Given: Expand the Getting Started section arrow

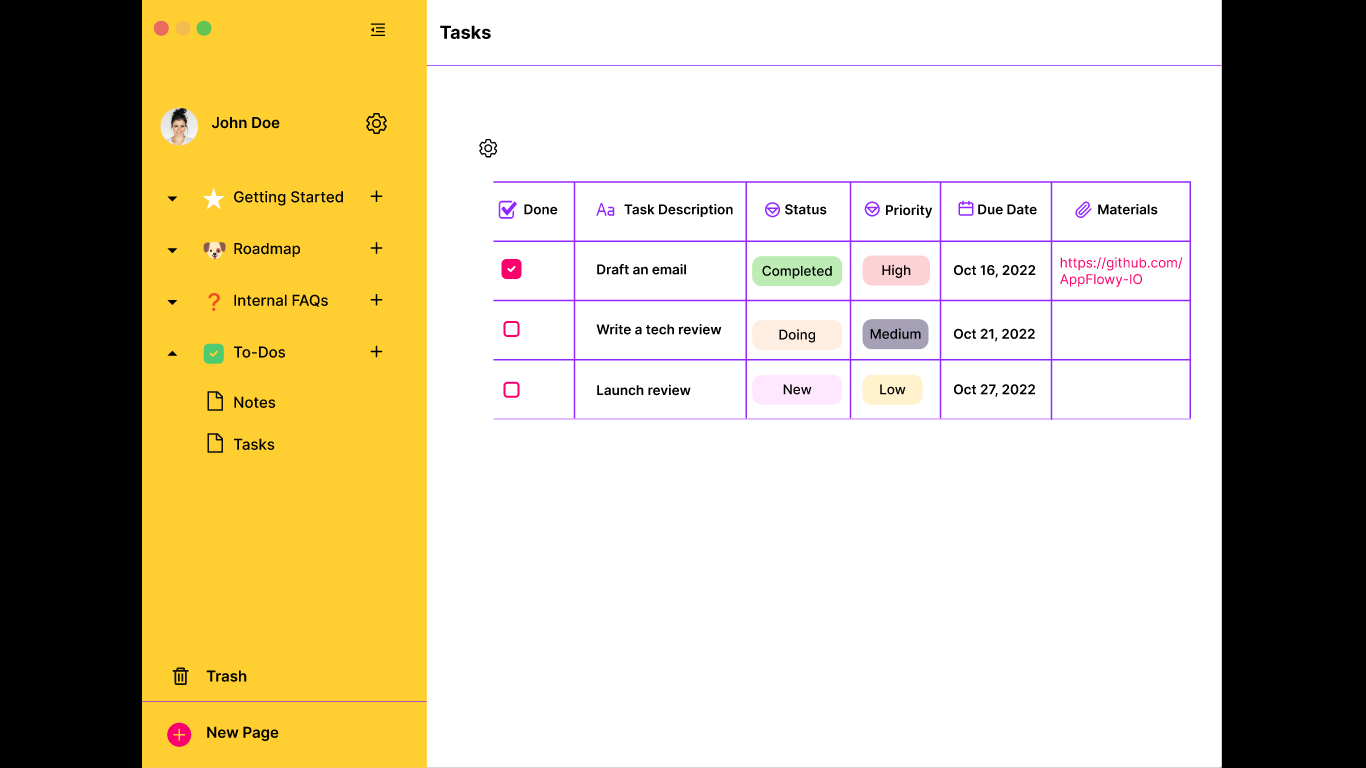Looking at the screenshot, I should click(x=172, y=198).
